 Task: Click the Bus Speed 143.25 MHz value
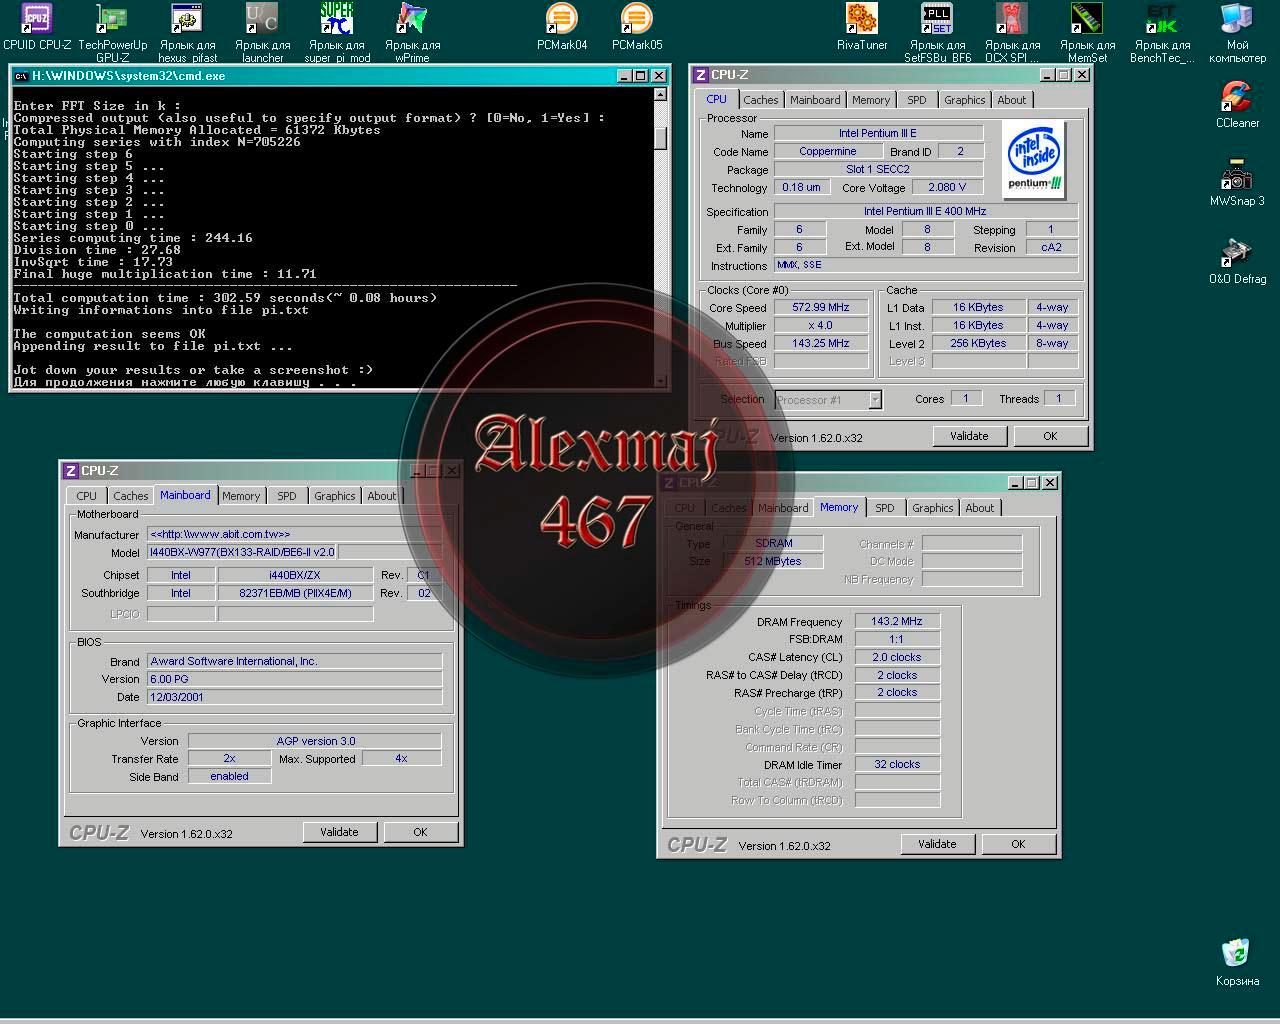(x=821, y=343)
